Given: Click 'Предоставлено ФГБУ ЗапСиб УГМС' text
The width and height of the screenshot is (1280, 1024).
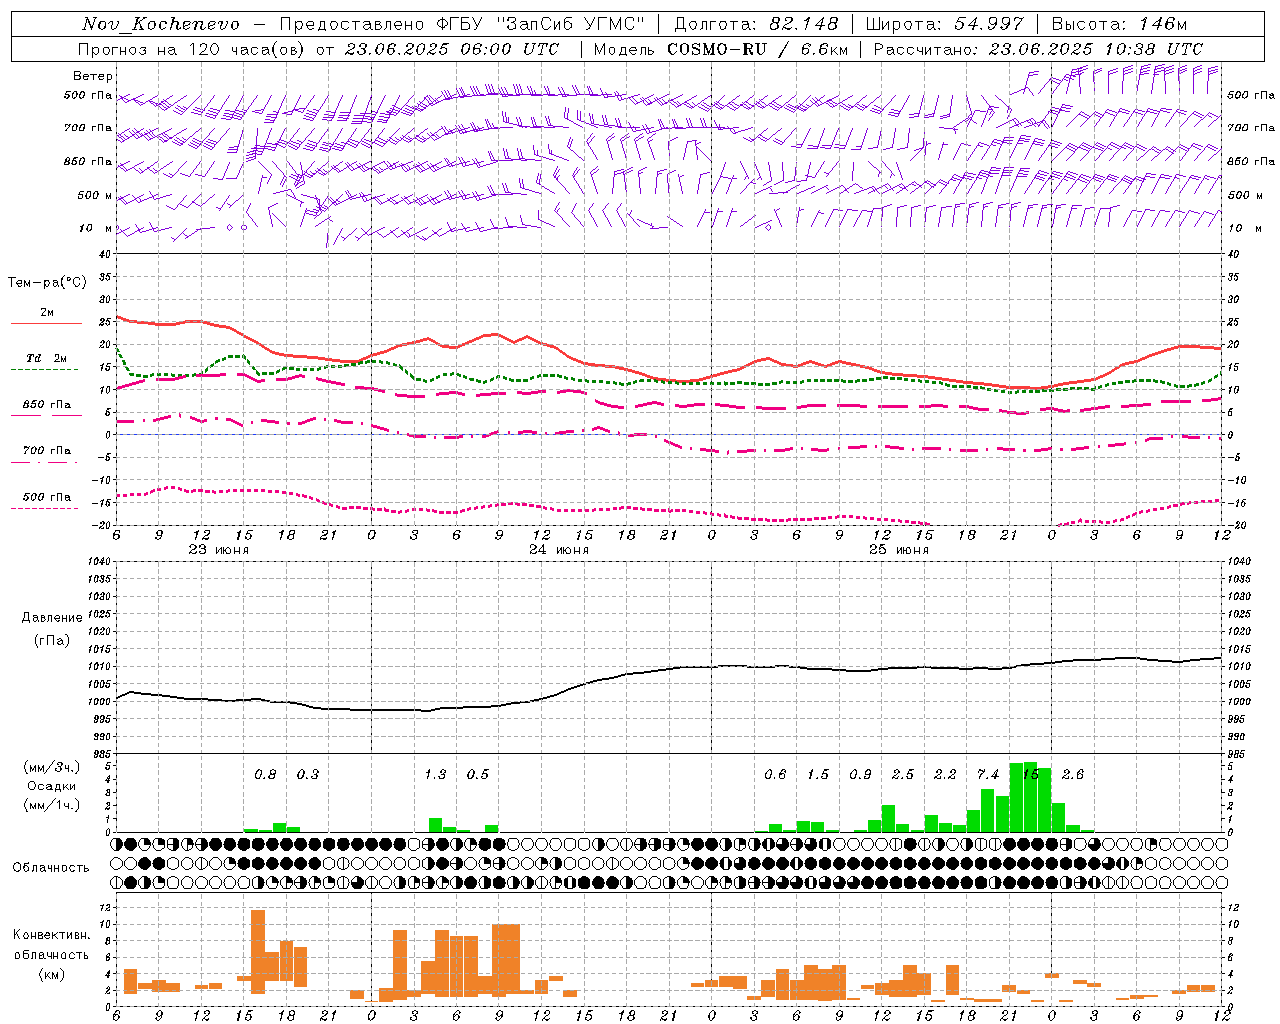Looking at the screenshot, I should pos(462,24).
